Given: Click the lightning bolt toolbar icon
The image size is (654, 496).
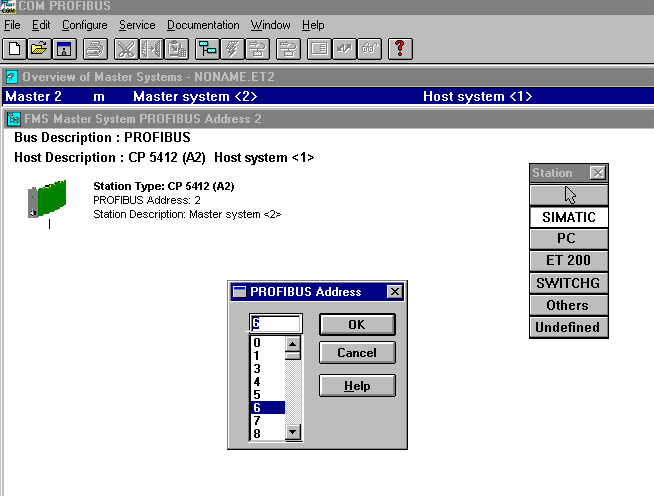Looking at the screenshot, I should click(232, 49).
